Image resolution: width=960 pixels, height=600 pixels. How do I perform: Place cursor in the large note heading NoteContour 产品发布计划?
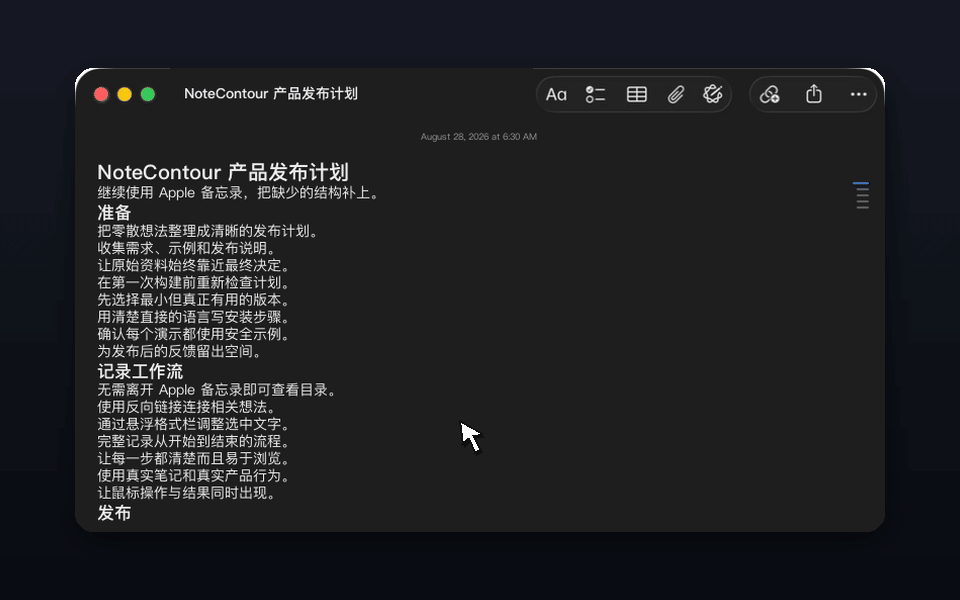[x=223, y=172]
